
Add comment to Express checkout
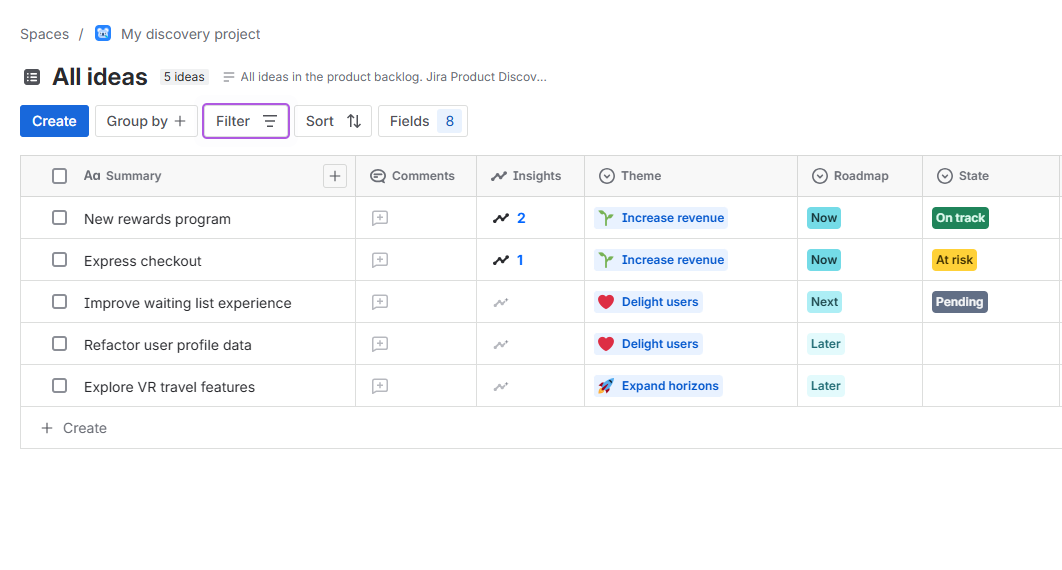coord(380,260)
